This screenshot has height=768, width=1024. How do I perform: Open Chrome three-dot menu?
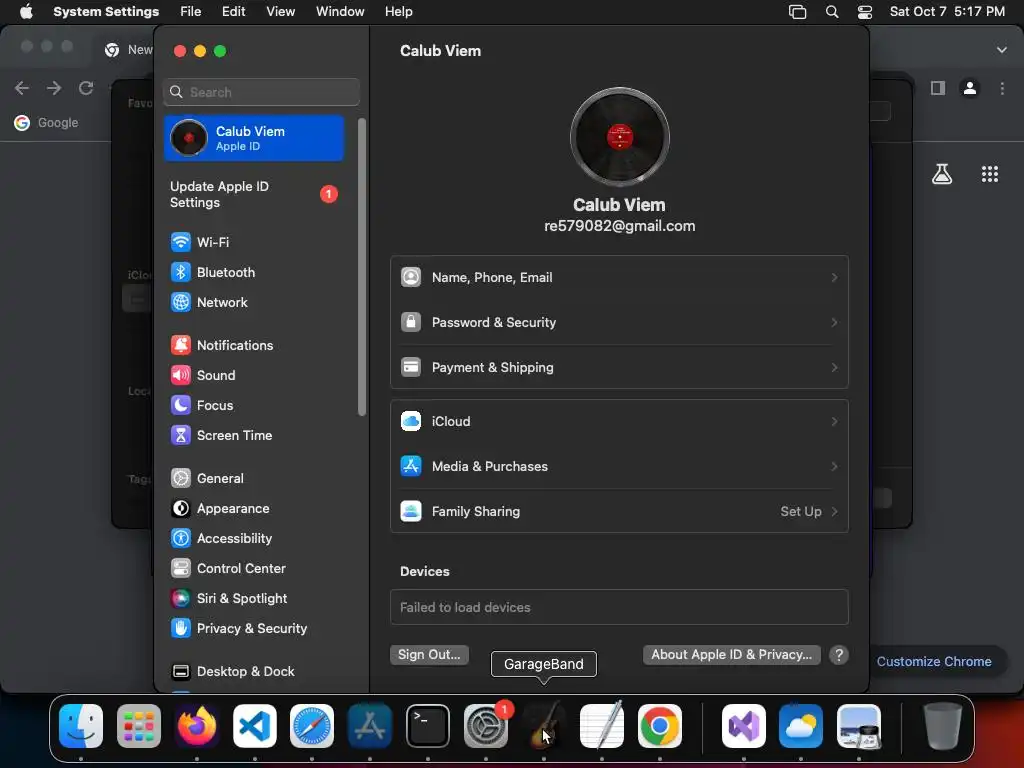pyautogui.click(x=1002, y=88)
